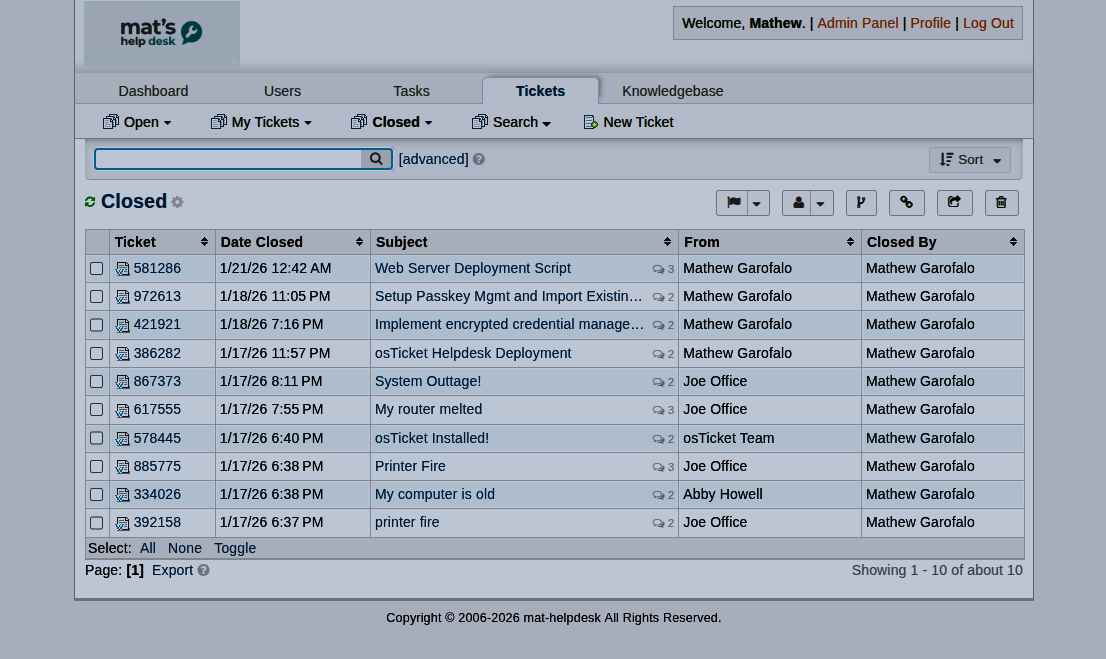Open the assign user dropdown arrow
Viewport: 1106px width, 659px height.
click(x=821, y=203)
